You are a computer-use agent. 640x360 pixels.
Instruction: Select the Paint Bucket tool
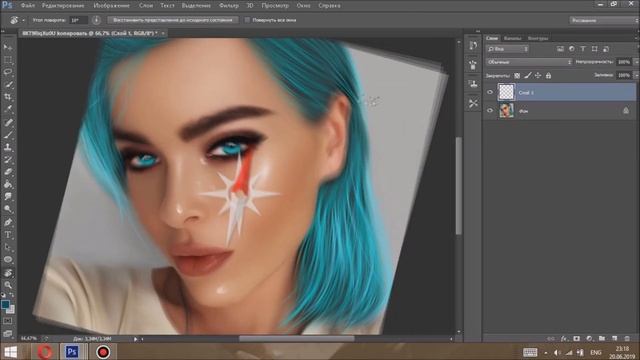(x=8, y=184)
